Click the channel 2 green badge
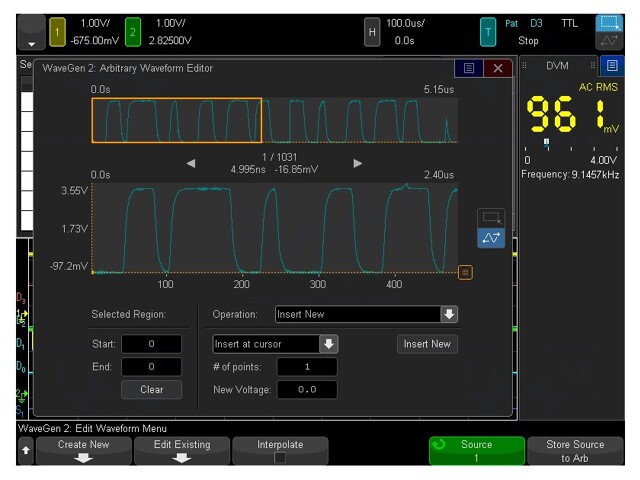 133,33
